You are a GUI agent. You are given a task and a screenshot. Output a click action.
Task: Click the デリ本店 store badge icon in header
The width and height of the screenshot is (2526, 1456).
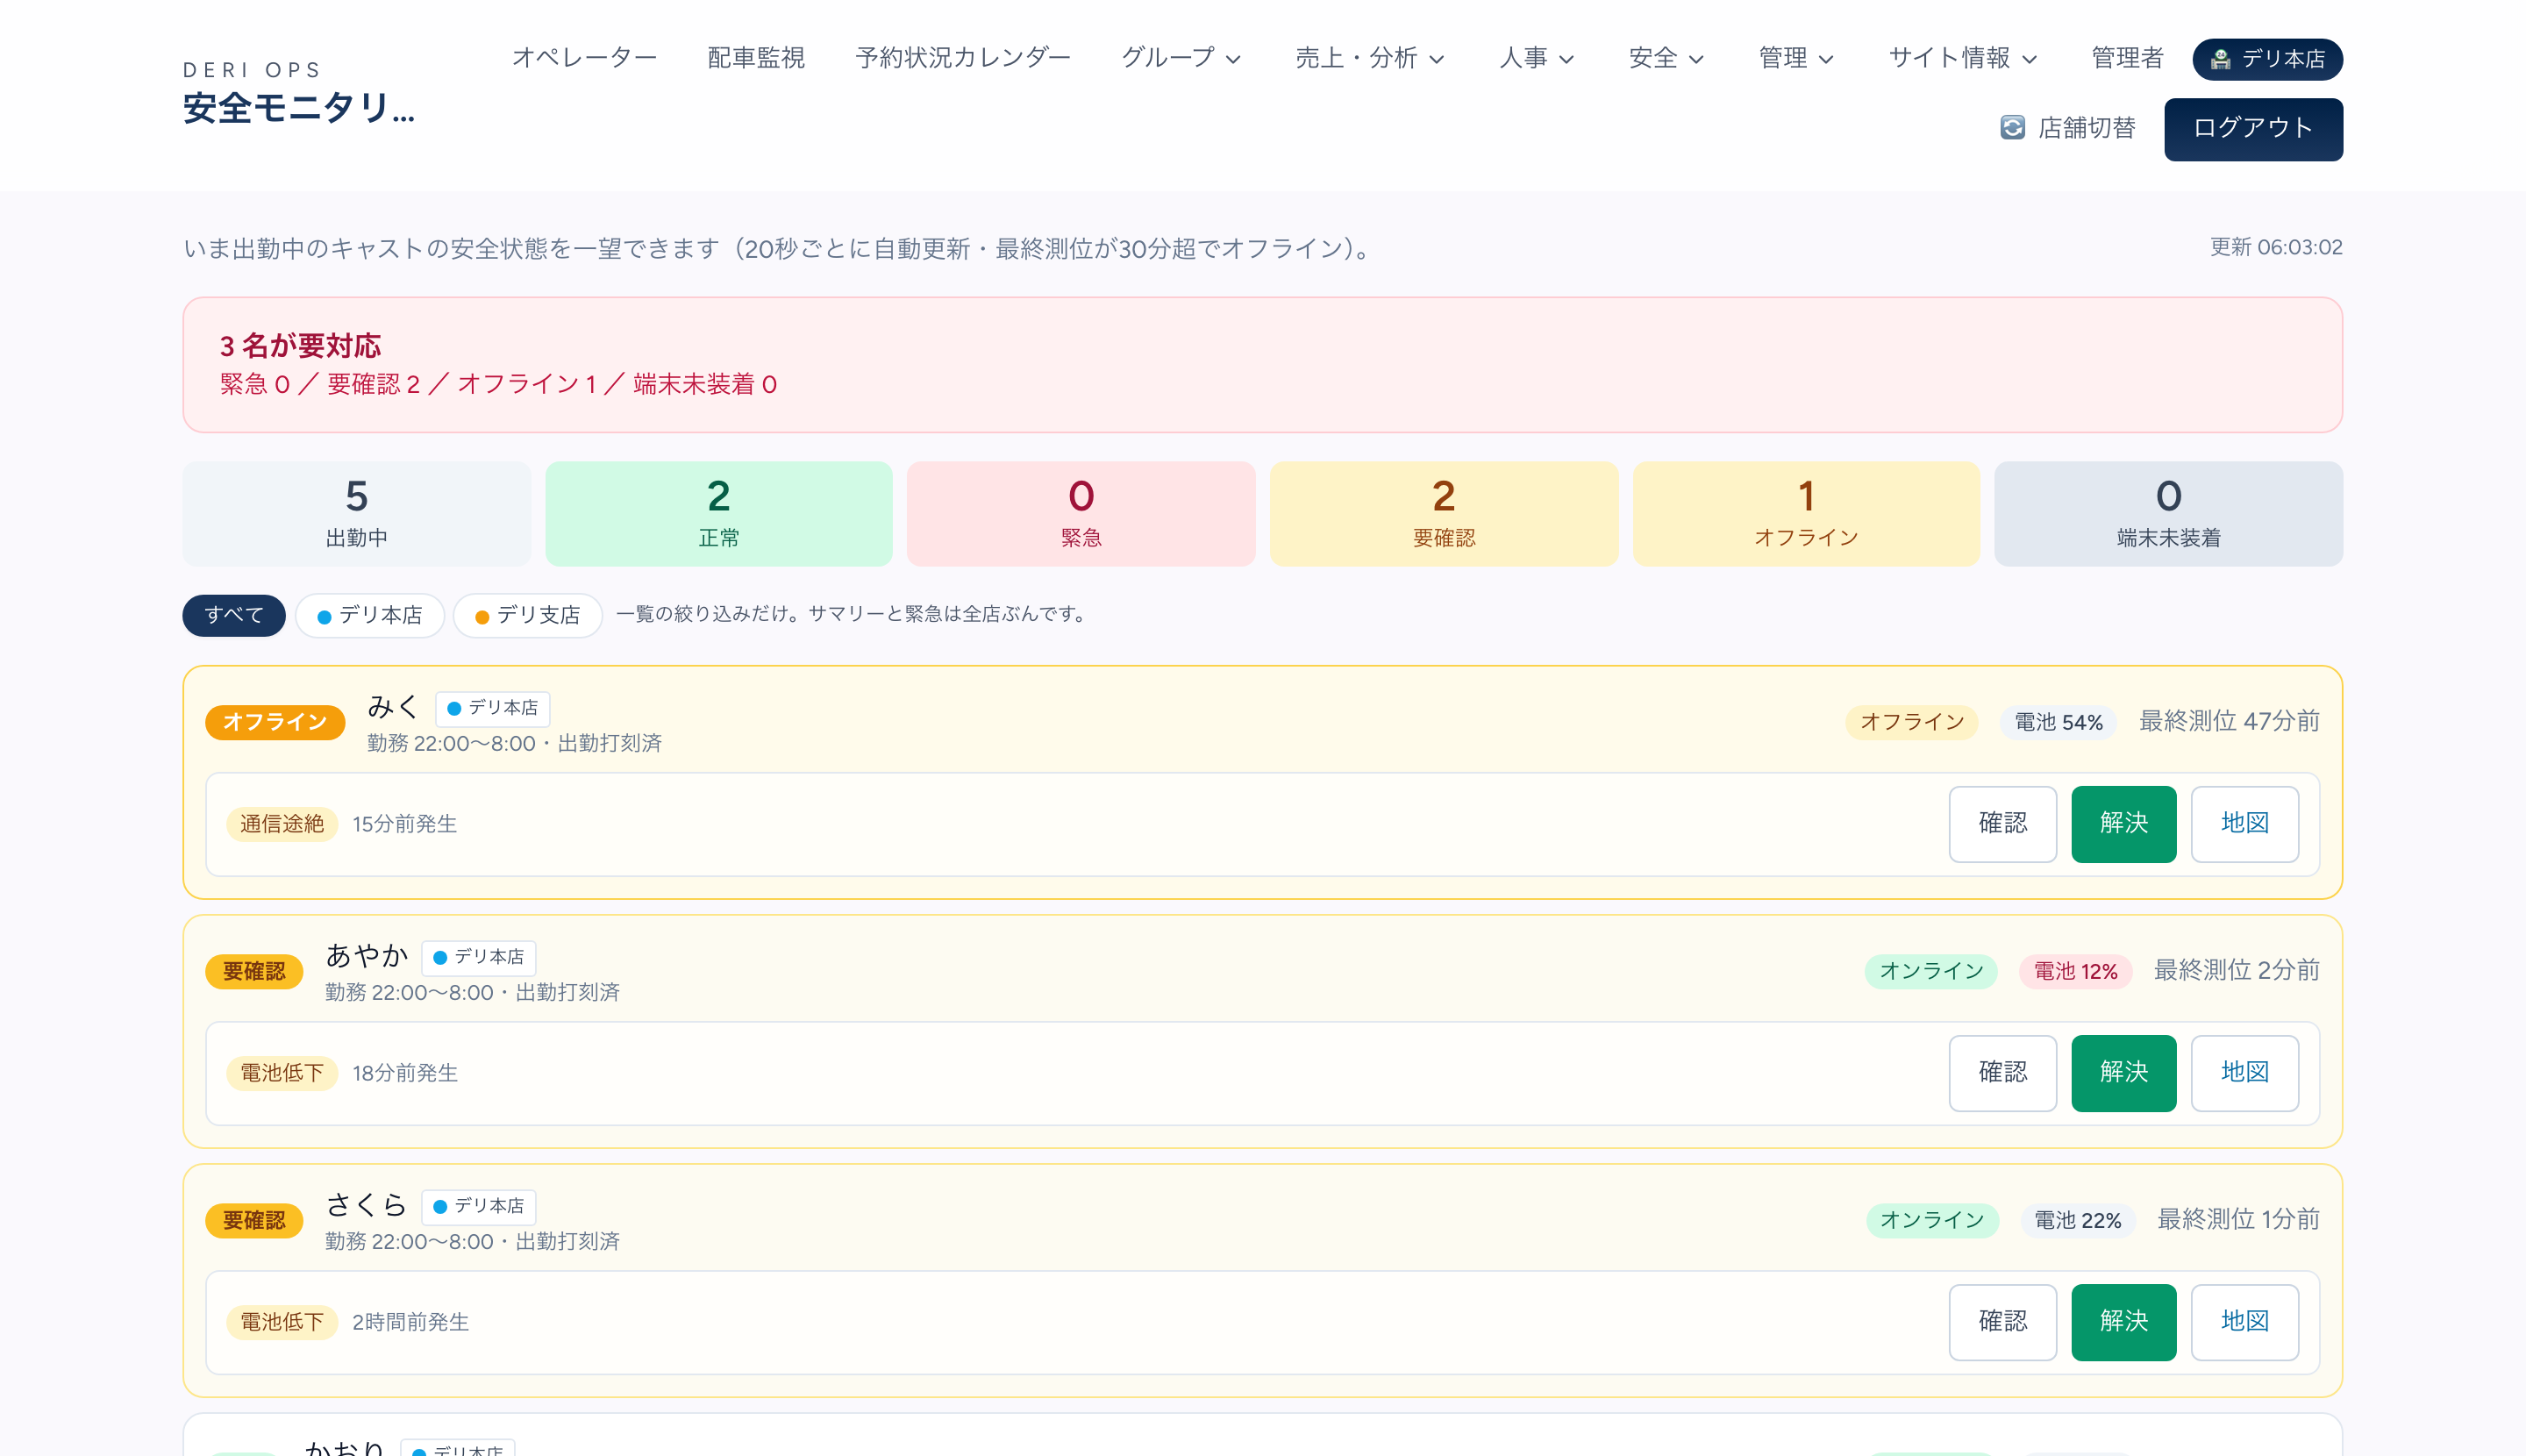pos(2220,59)
